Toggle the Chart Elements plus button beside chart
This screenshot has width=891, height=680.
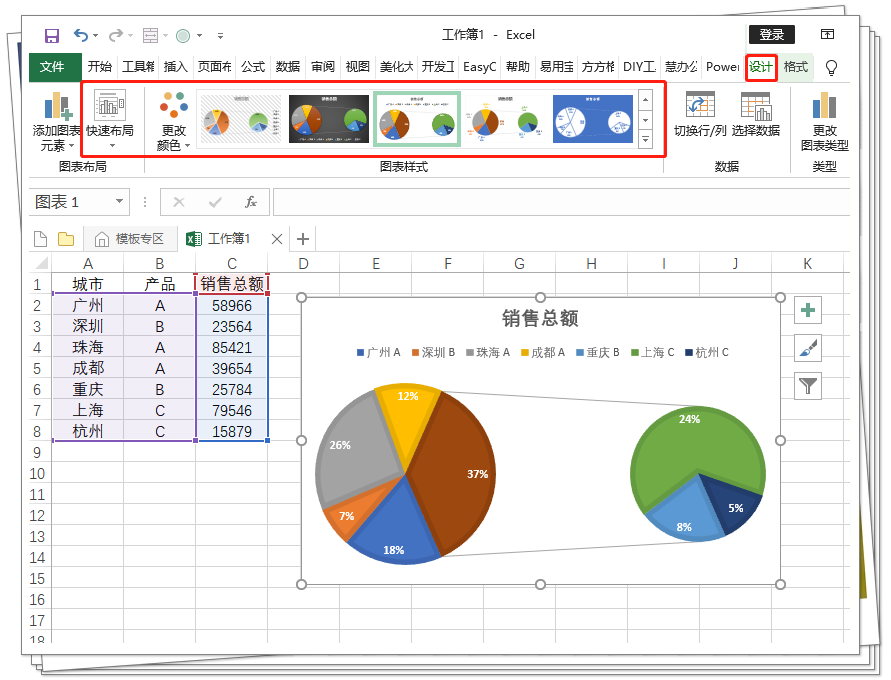point(806,310)
